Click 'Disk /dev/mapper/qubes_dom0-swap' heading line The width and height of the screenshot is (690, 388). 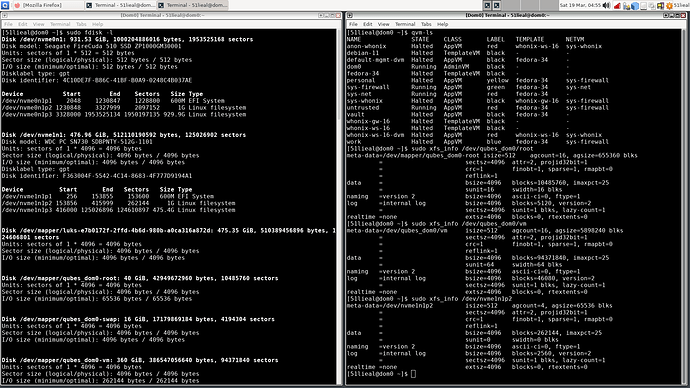tap(138, 319)
